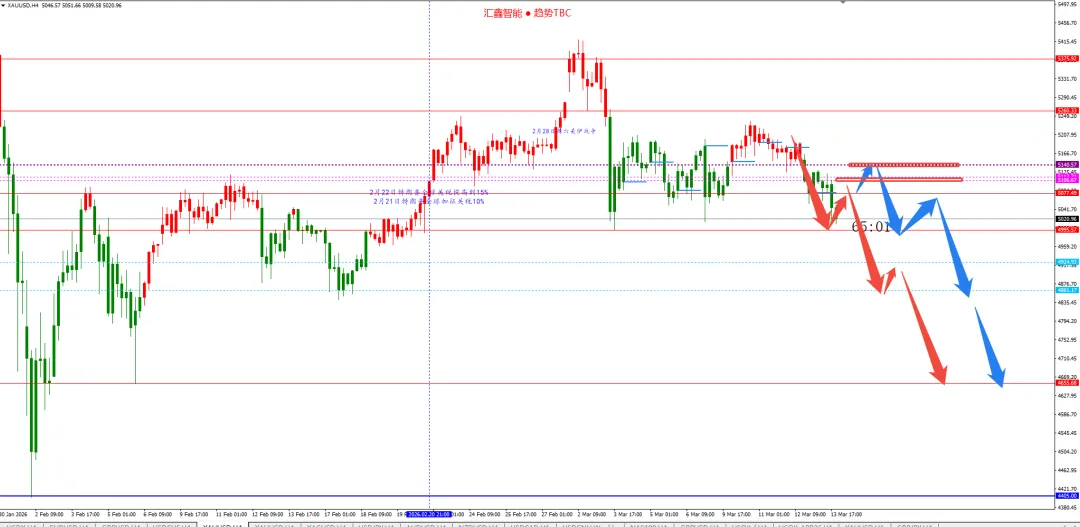Viewport: 1080px width, 527px height.
Task: Select the 5375.92 red price tag
Action: coord(1066,59)
